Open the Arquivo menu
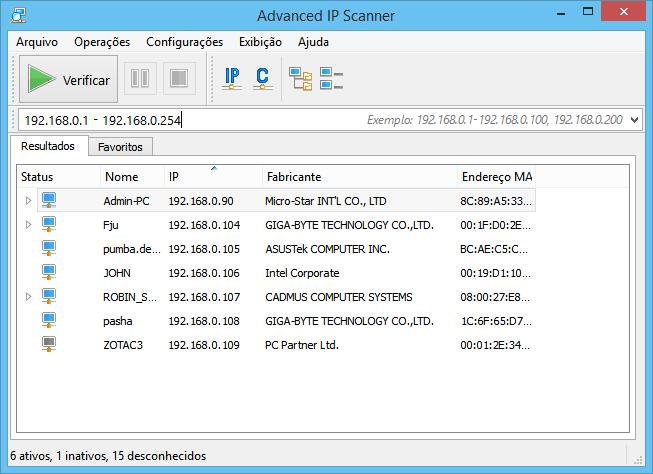Screen dimensions: 653x474 pyautogui.click(x=37, y=42)
